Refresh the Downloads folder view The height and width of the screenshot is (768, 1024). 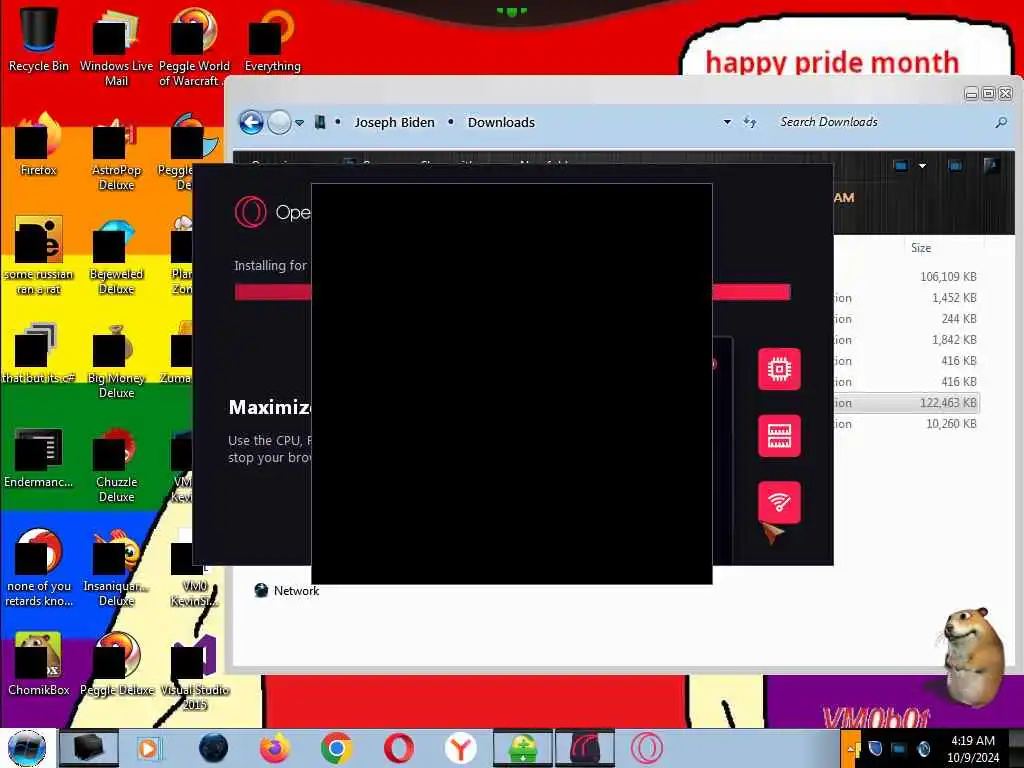pyautogui.click(x=750, y=122)
